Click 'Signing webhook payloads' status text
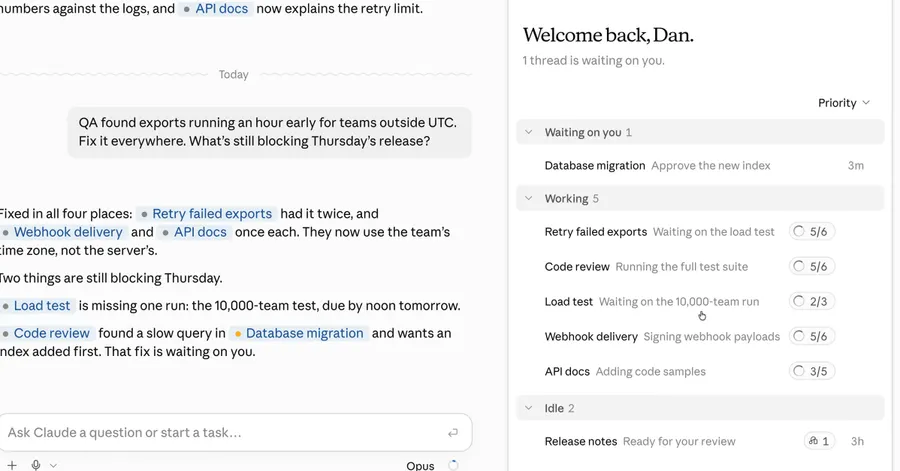 [712, 336]
